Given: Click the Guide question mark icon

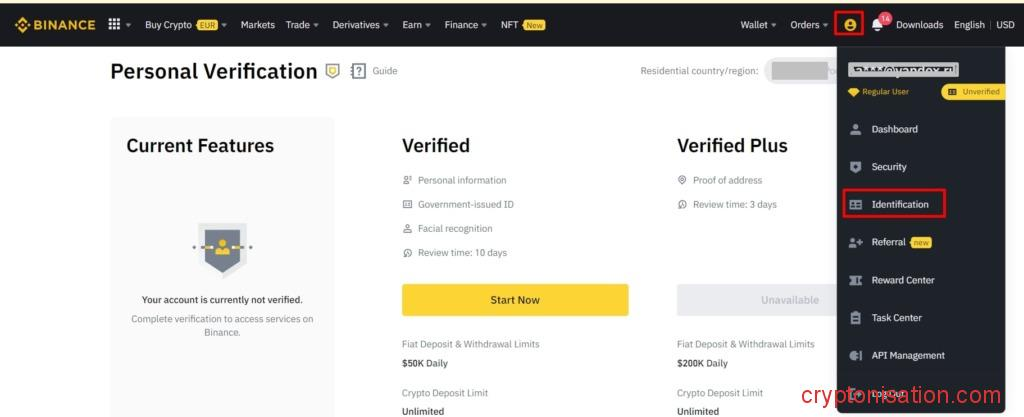Looking at the screenshot, I should coord(358,72).
